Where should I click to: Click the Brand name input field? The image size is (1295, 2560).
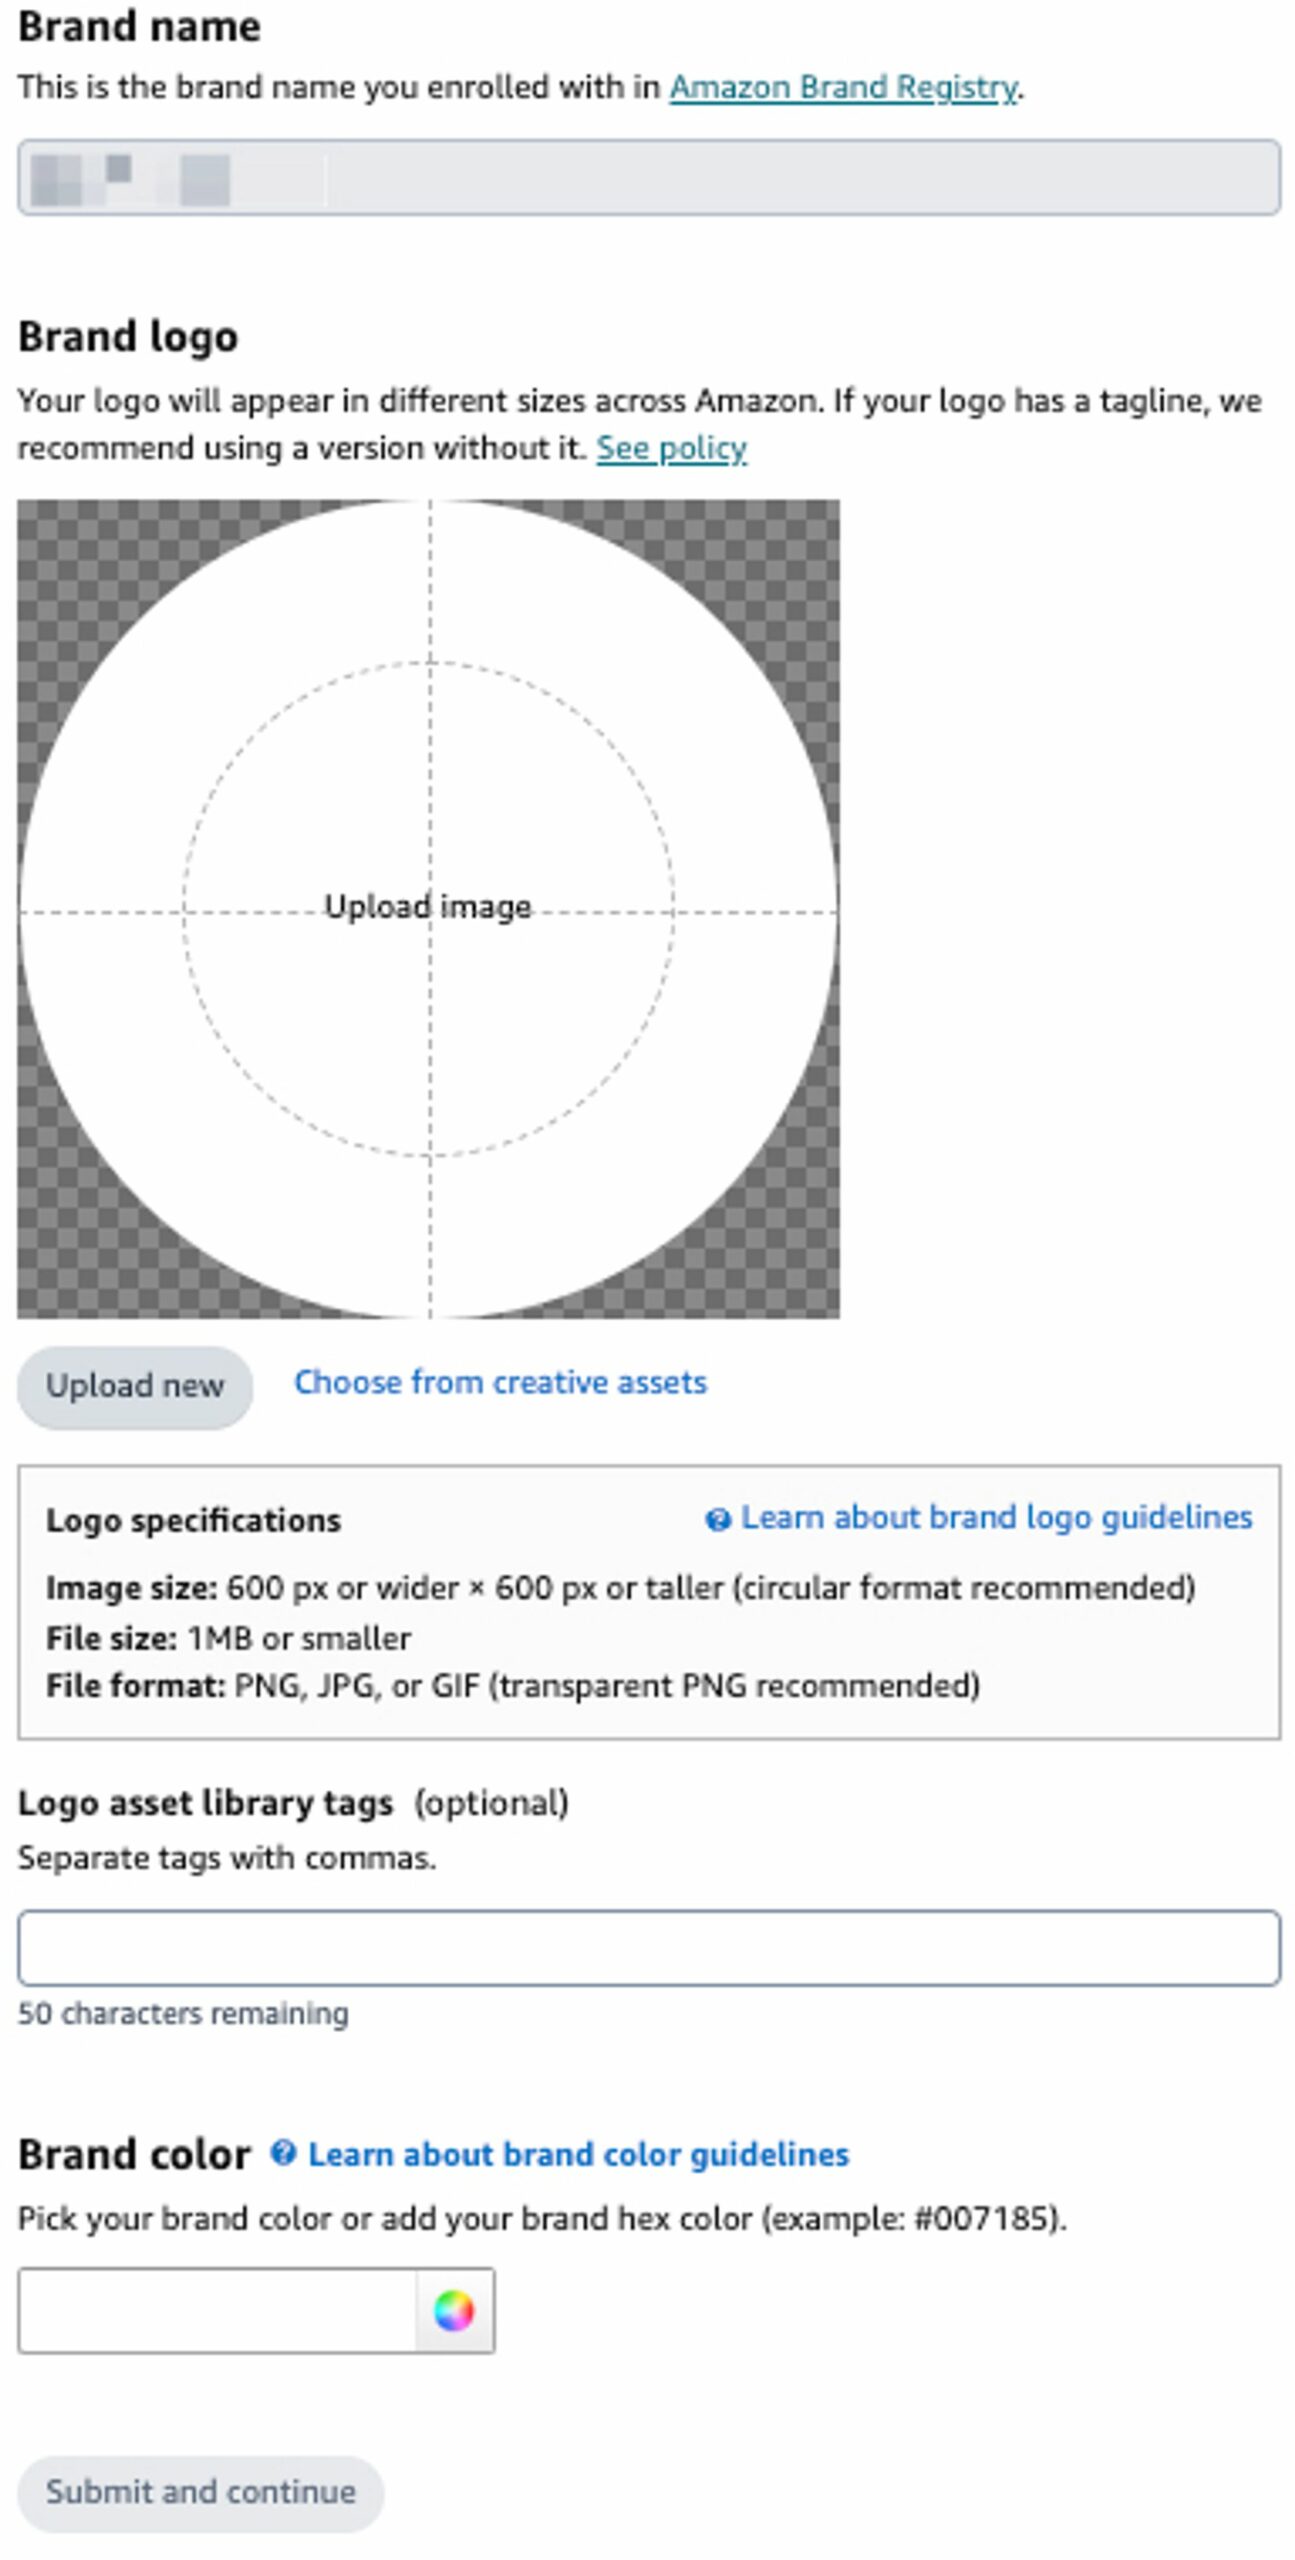tap(648, 177)
